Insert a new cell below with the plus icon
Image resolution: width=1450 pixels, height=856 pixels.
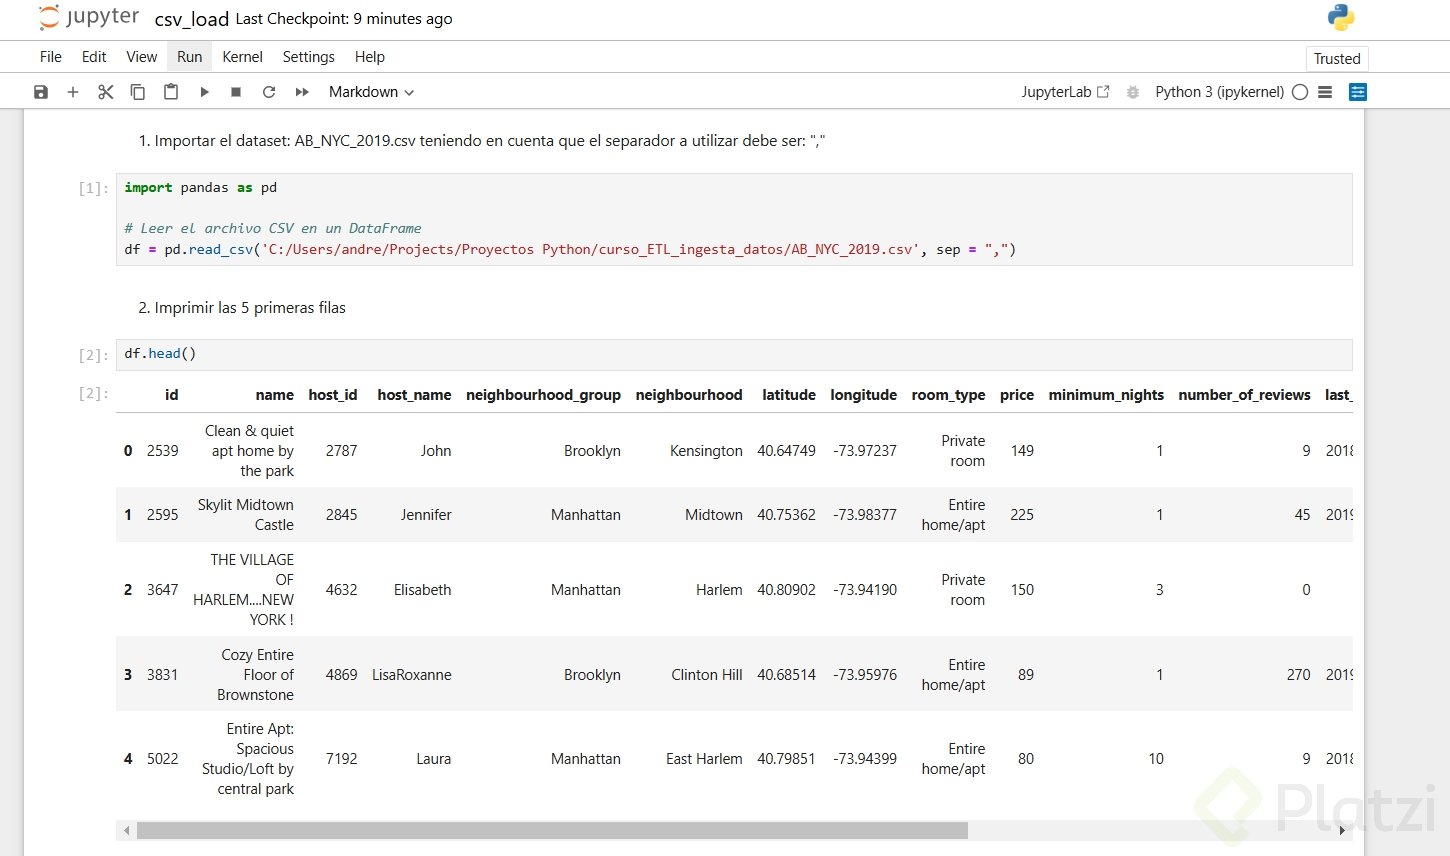pyautogui.click(x=73, y=92)
